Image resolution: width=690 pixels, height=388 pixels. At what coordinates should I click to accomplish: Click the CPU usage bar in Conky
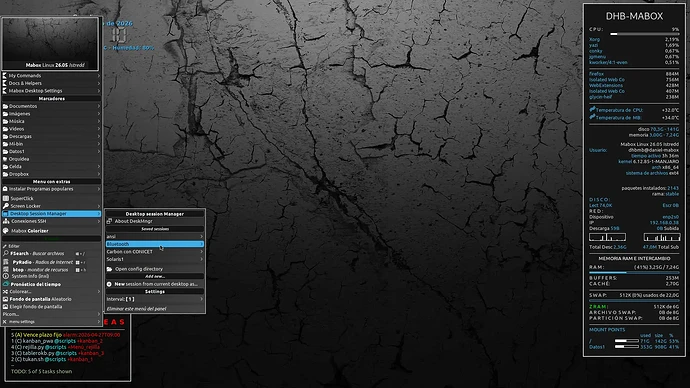click(645, 34)
